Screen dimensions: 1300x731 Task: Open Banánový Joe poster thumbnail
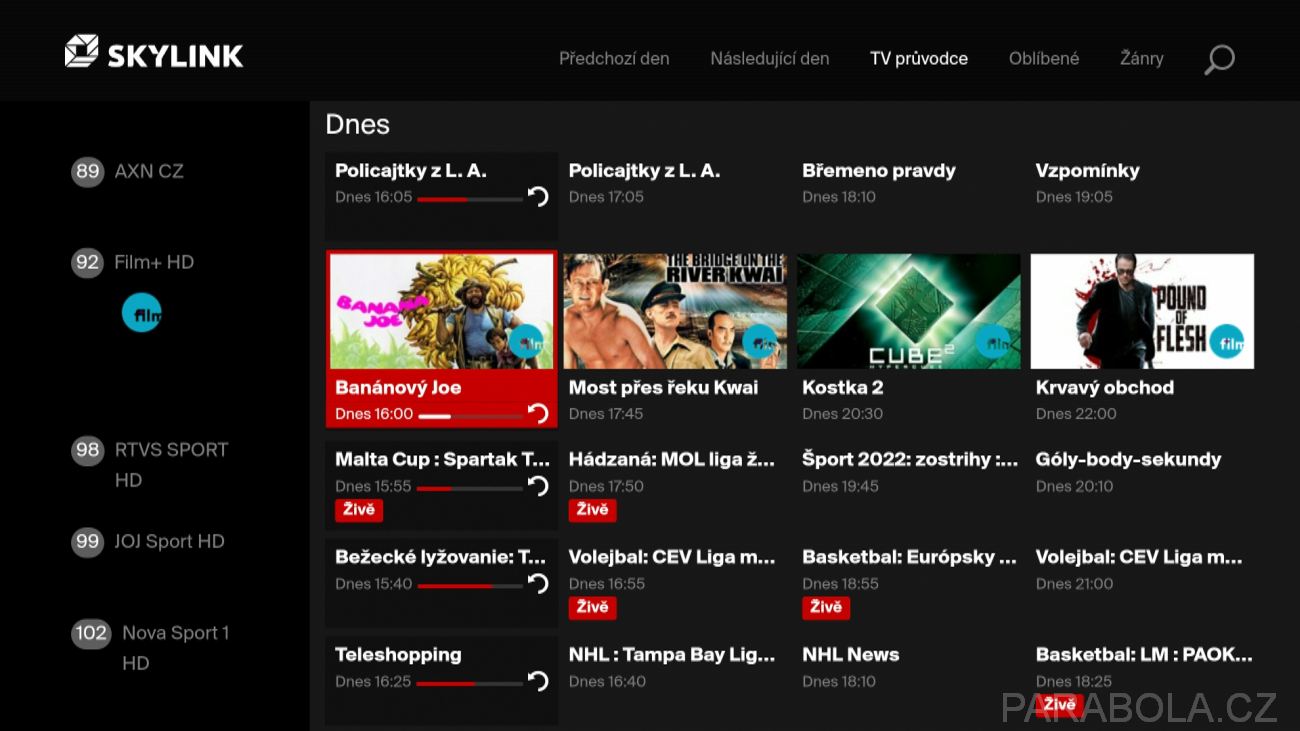point(442,311)
